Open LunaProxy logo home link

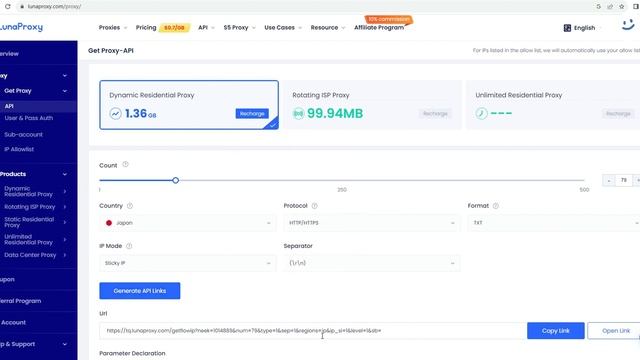tap(21, 27)
